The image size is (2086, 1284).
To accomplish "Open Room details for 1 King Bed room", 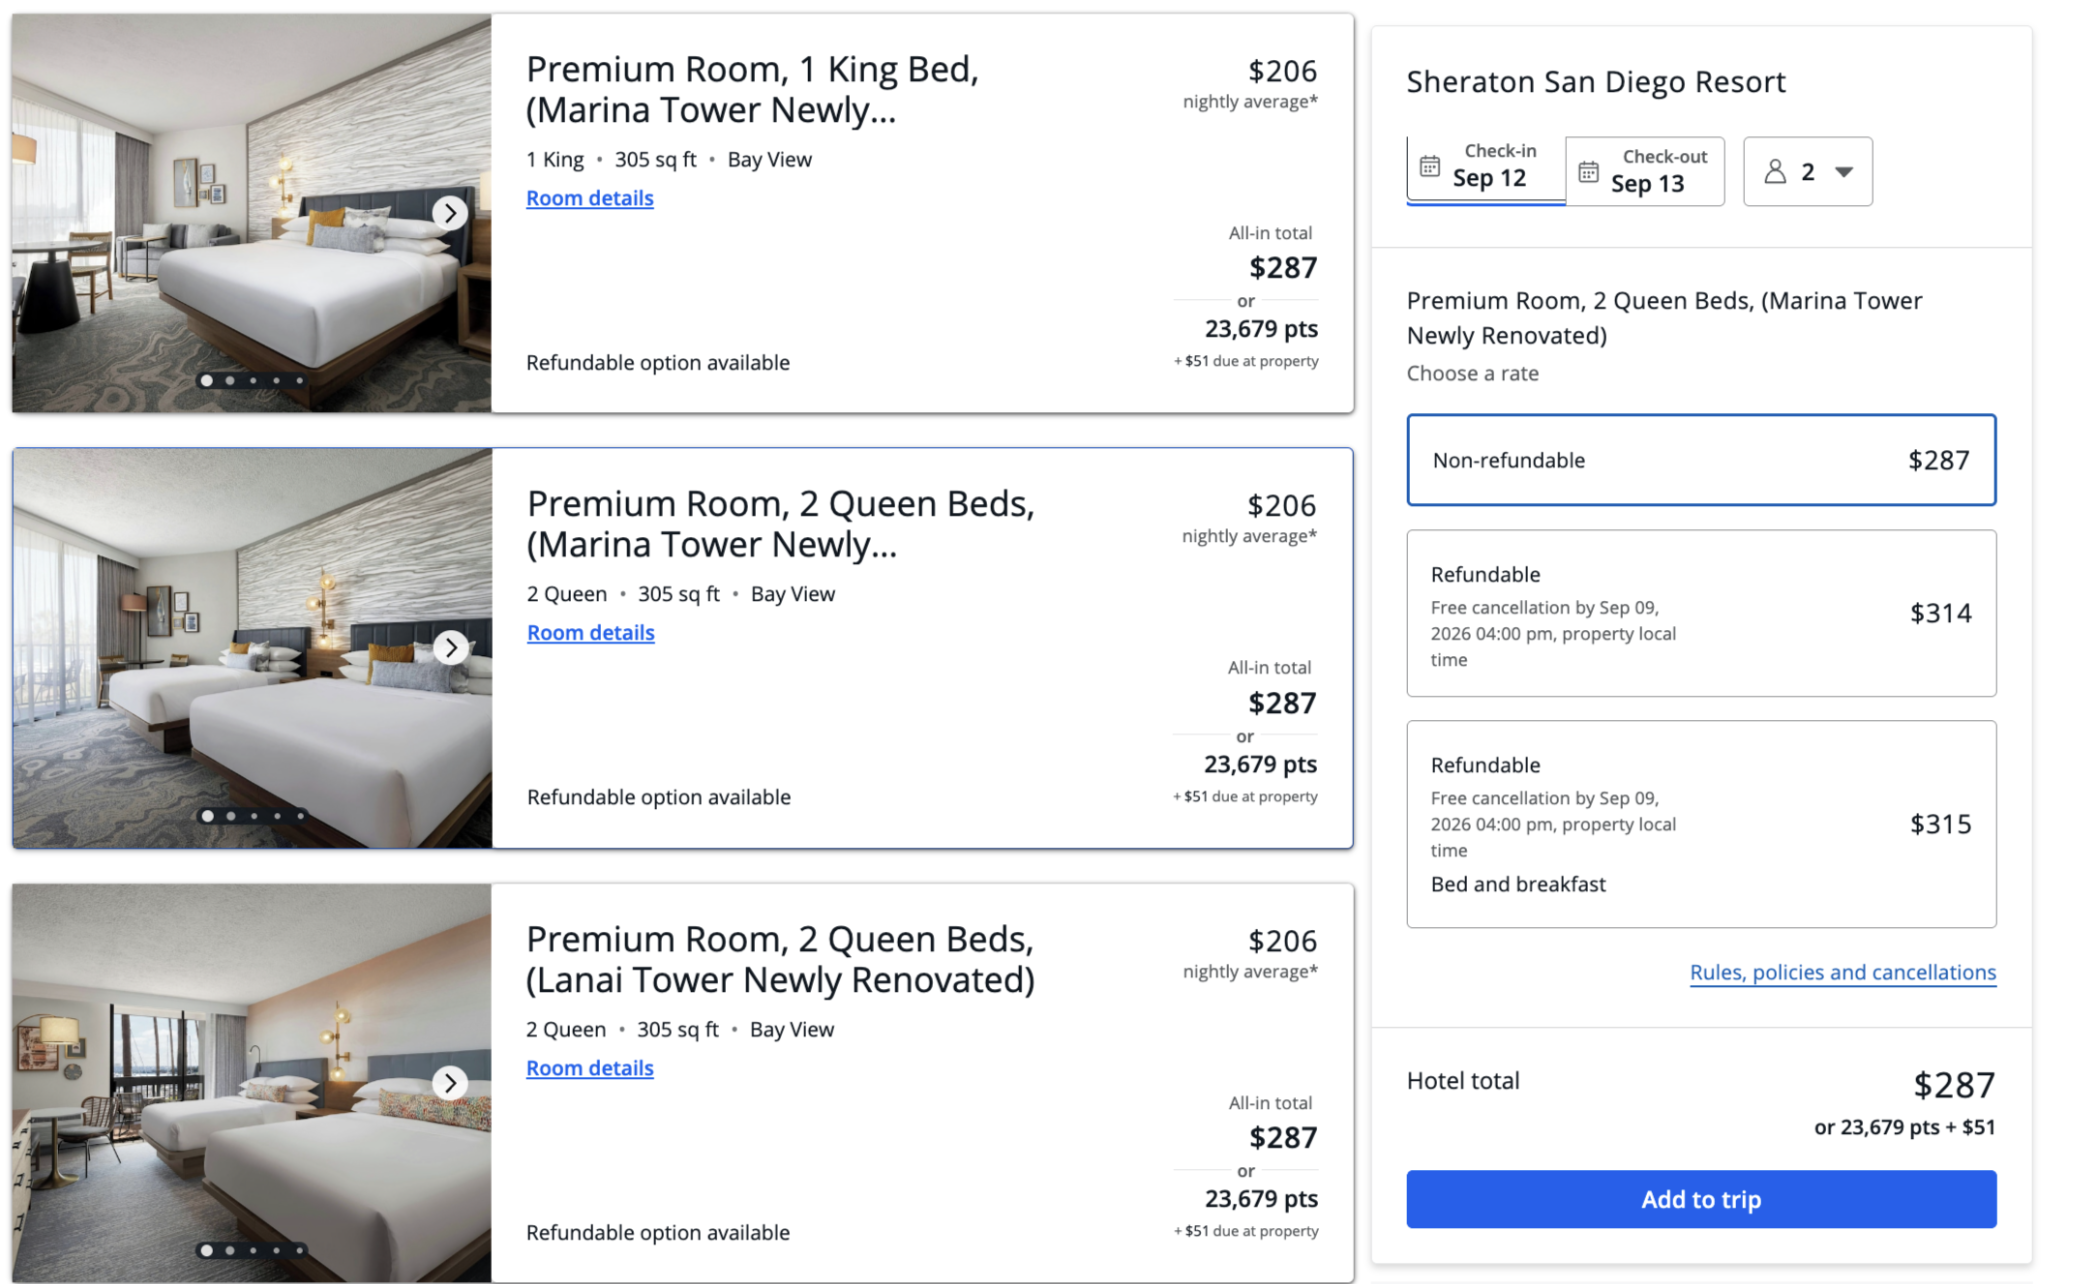I will click(590, 198).
